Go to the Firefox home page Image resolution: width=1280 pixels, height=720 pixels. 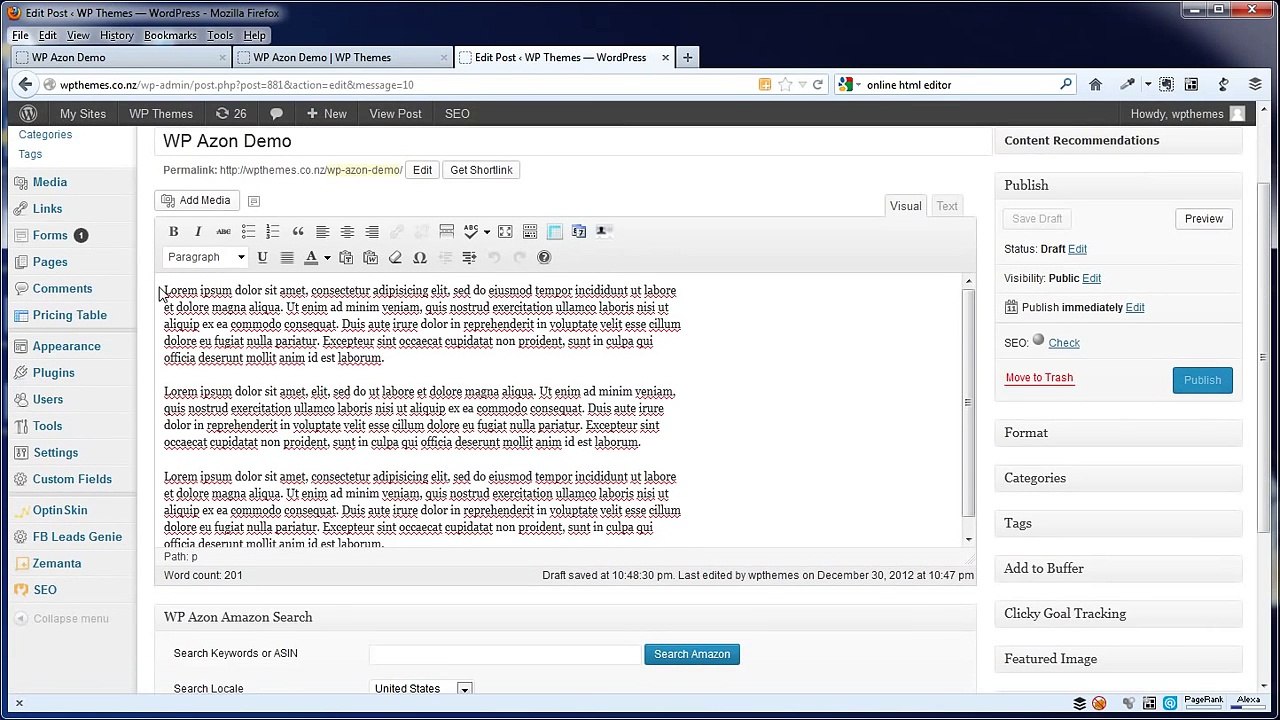coord(1095,85)
